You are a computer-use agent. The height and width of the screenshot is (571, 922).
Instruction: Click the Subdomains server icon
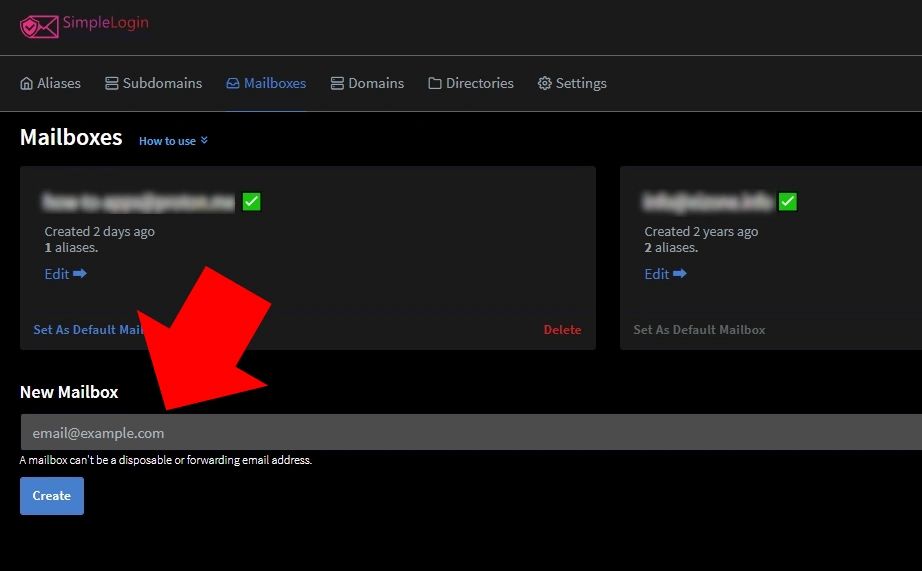[x=112, y=84]
